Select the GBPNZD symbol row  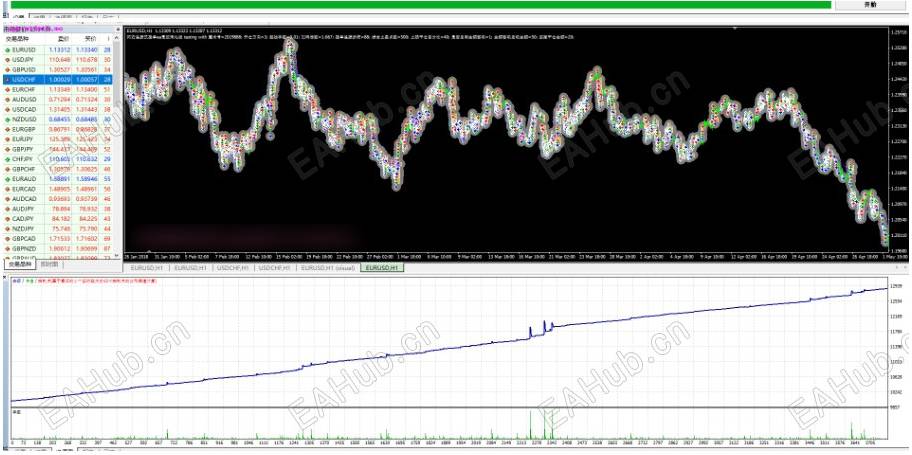click(58, 248)
